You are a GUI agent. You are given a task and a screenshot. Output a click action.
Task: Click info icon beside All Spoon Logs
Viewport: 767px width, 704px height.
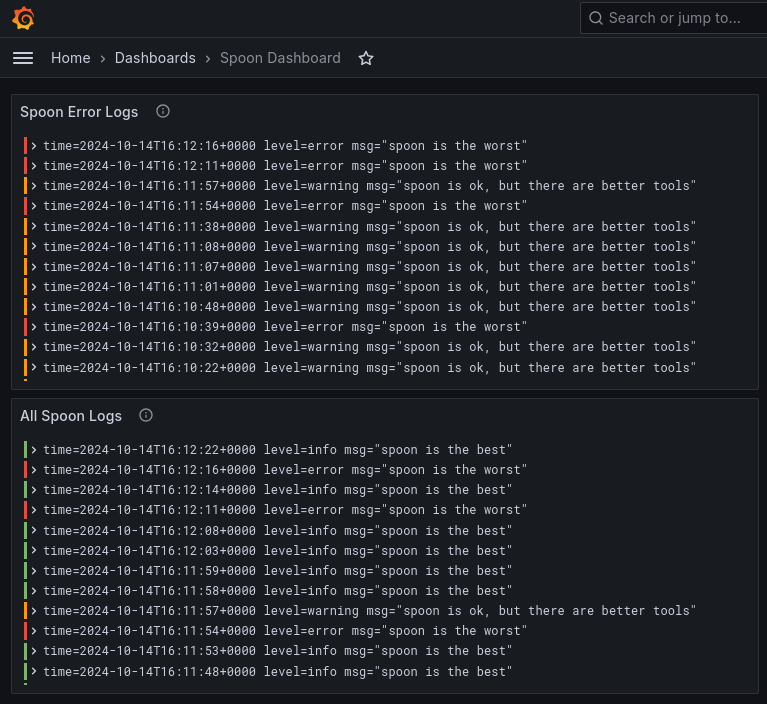pos(146,415)
